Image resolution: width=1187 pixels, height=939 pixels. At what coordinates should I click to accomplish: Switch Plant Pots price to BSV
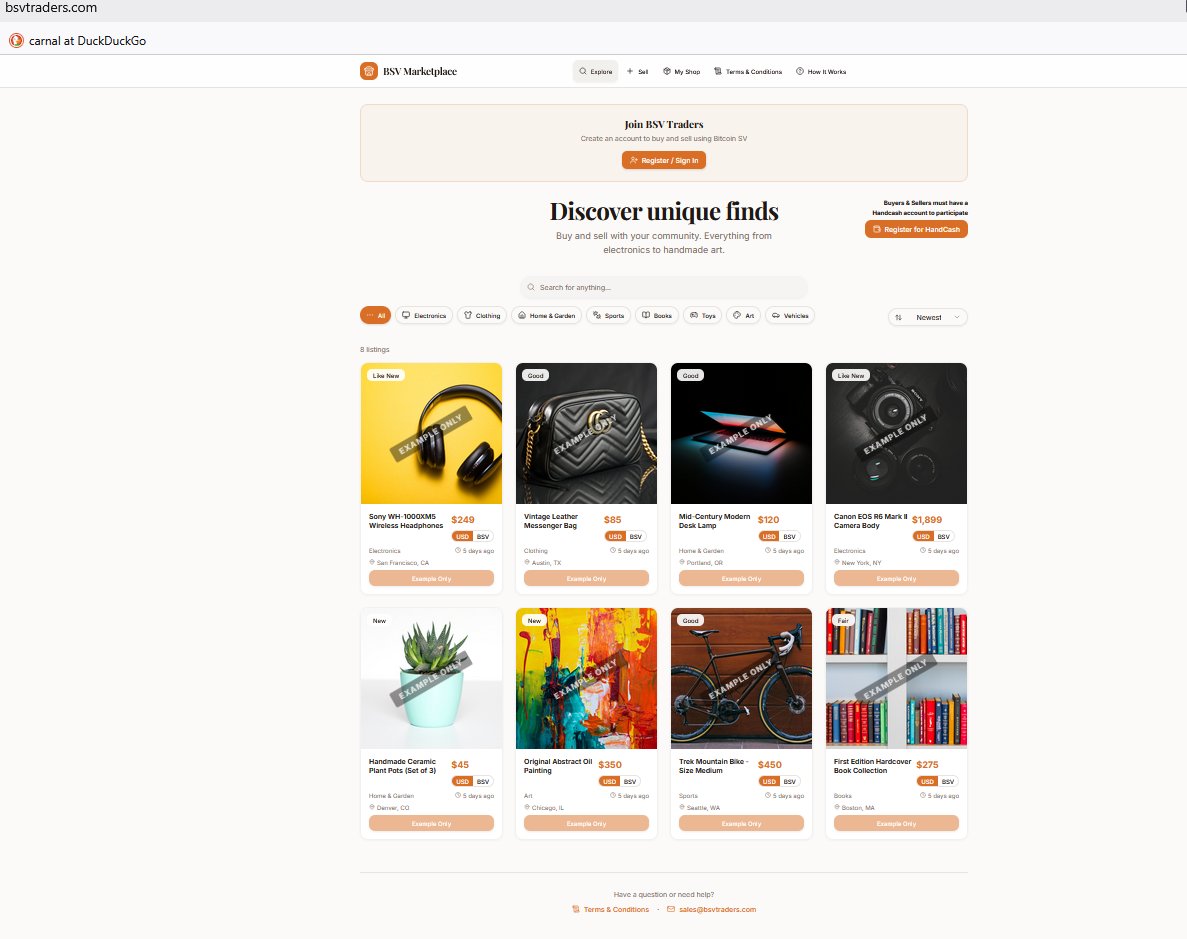coord(483,781)
